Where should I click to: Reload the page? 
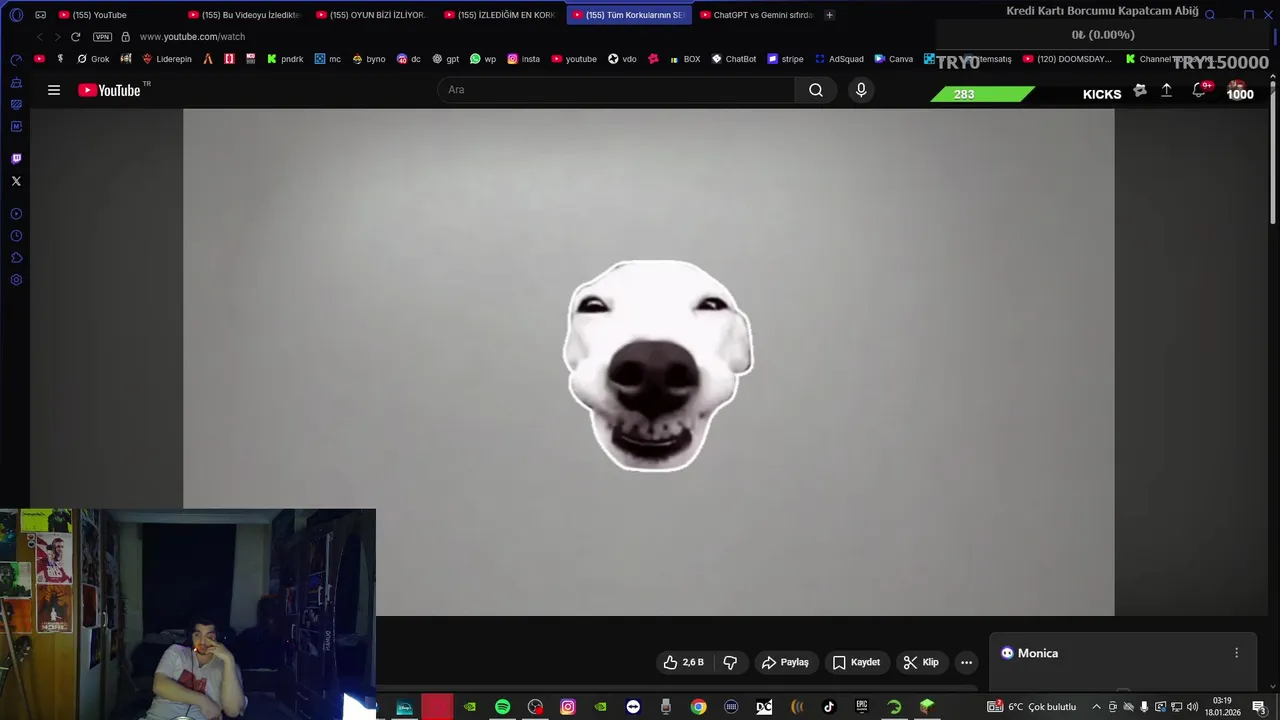[75, 37]
